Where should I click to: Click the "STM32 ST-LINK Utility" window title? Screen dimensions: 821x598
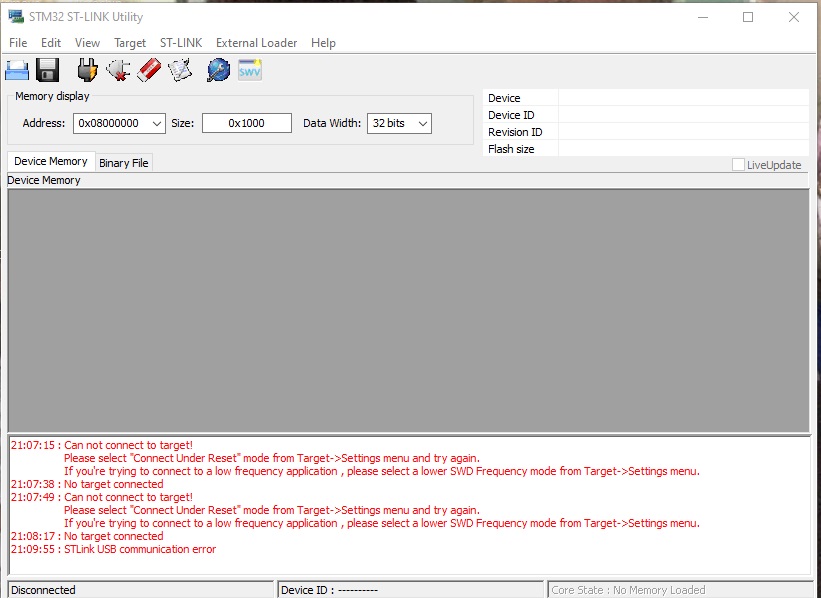point(86,17)
